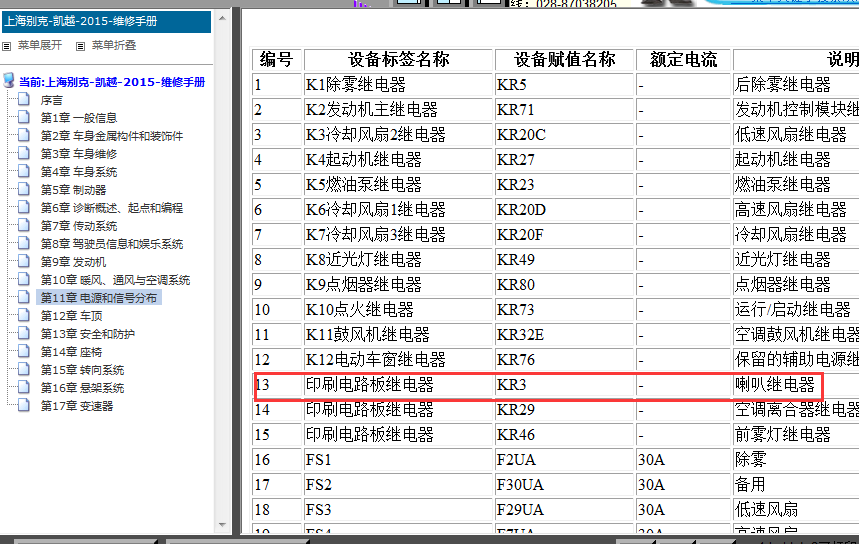
Task: Open the root node 当前:上海别克-凯越-2015-维修手册
Action: coord(112,82)
